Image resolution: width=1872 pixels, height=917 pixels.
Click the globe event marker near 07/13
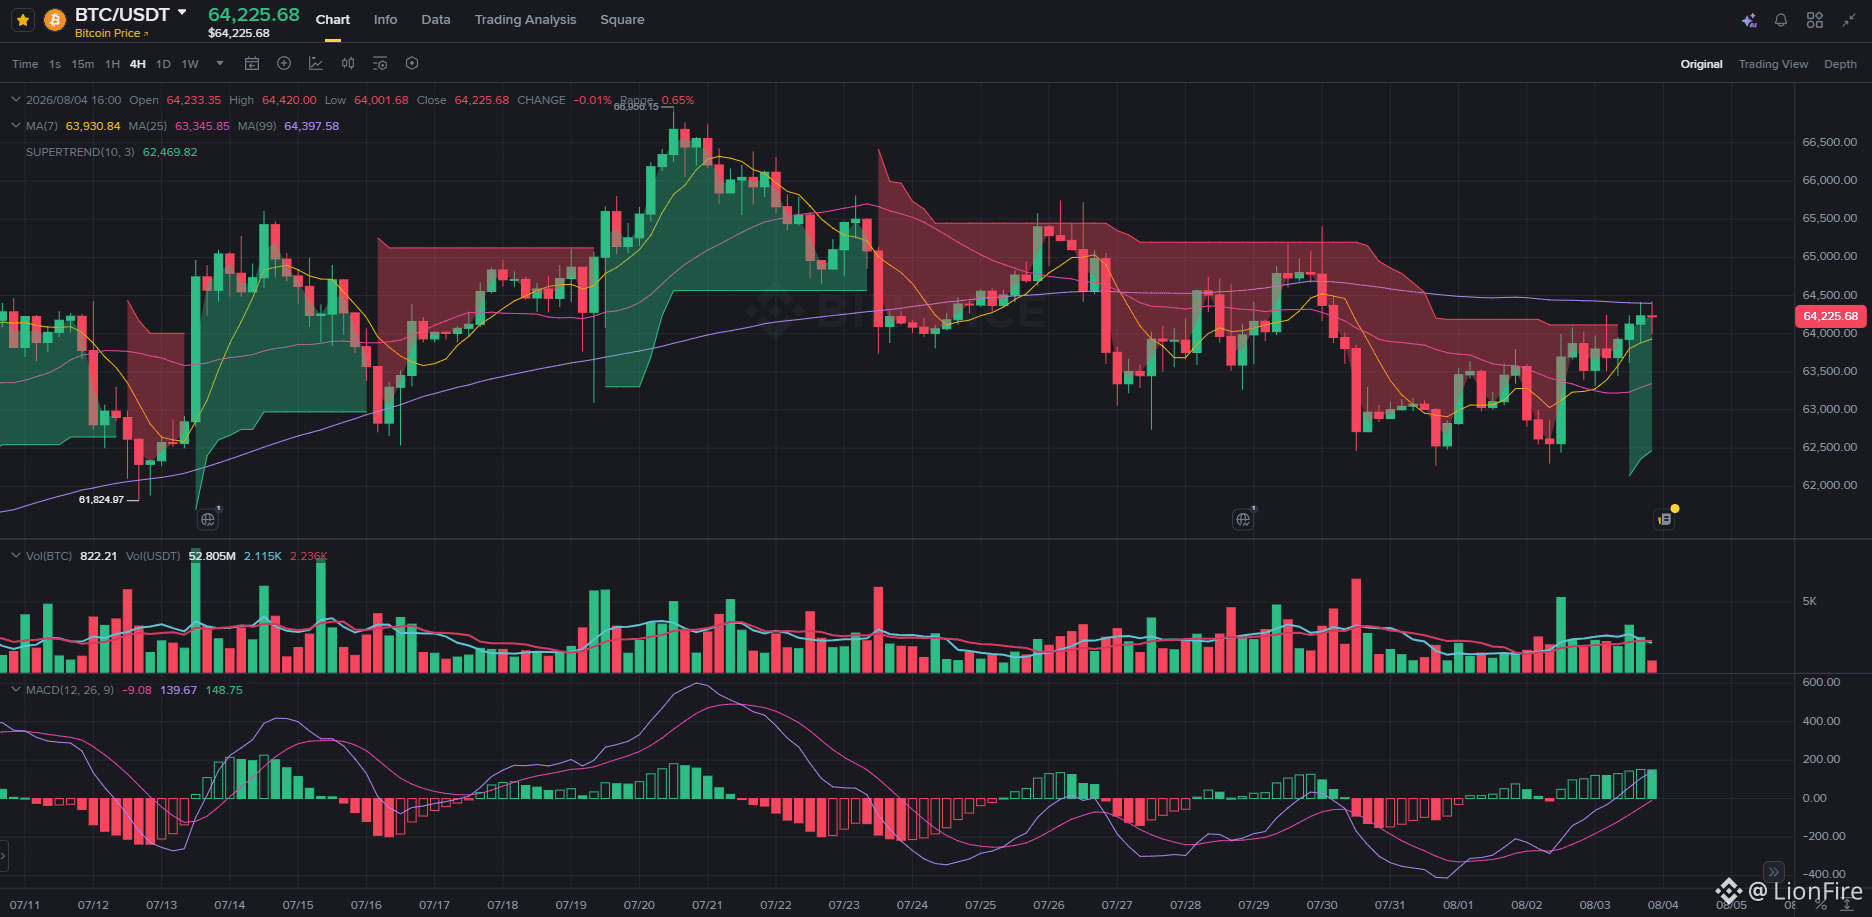[x=207, y=520]
